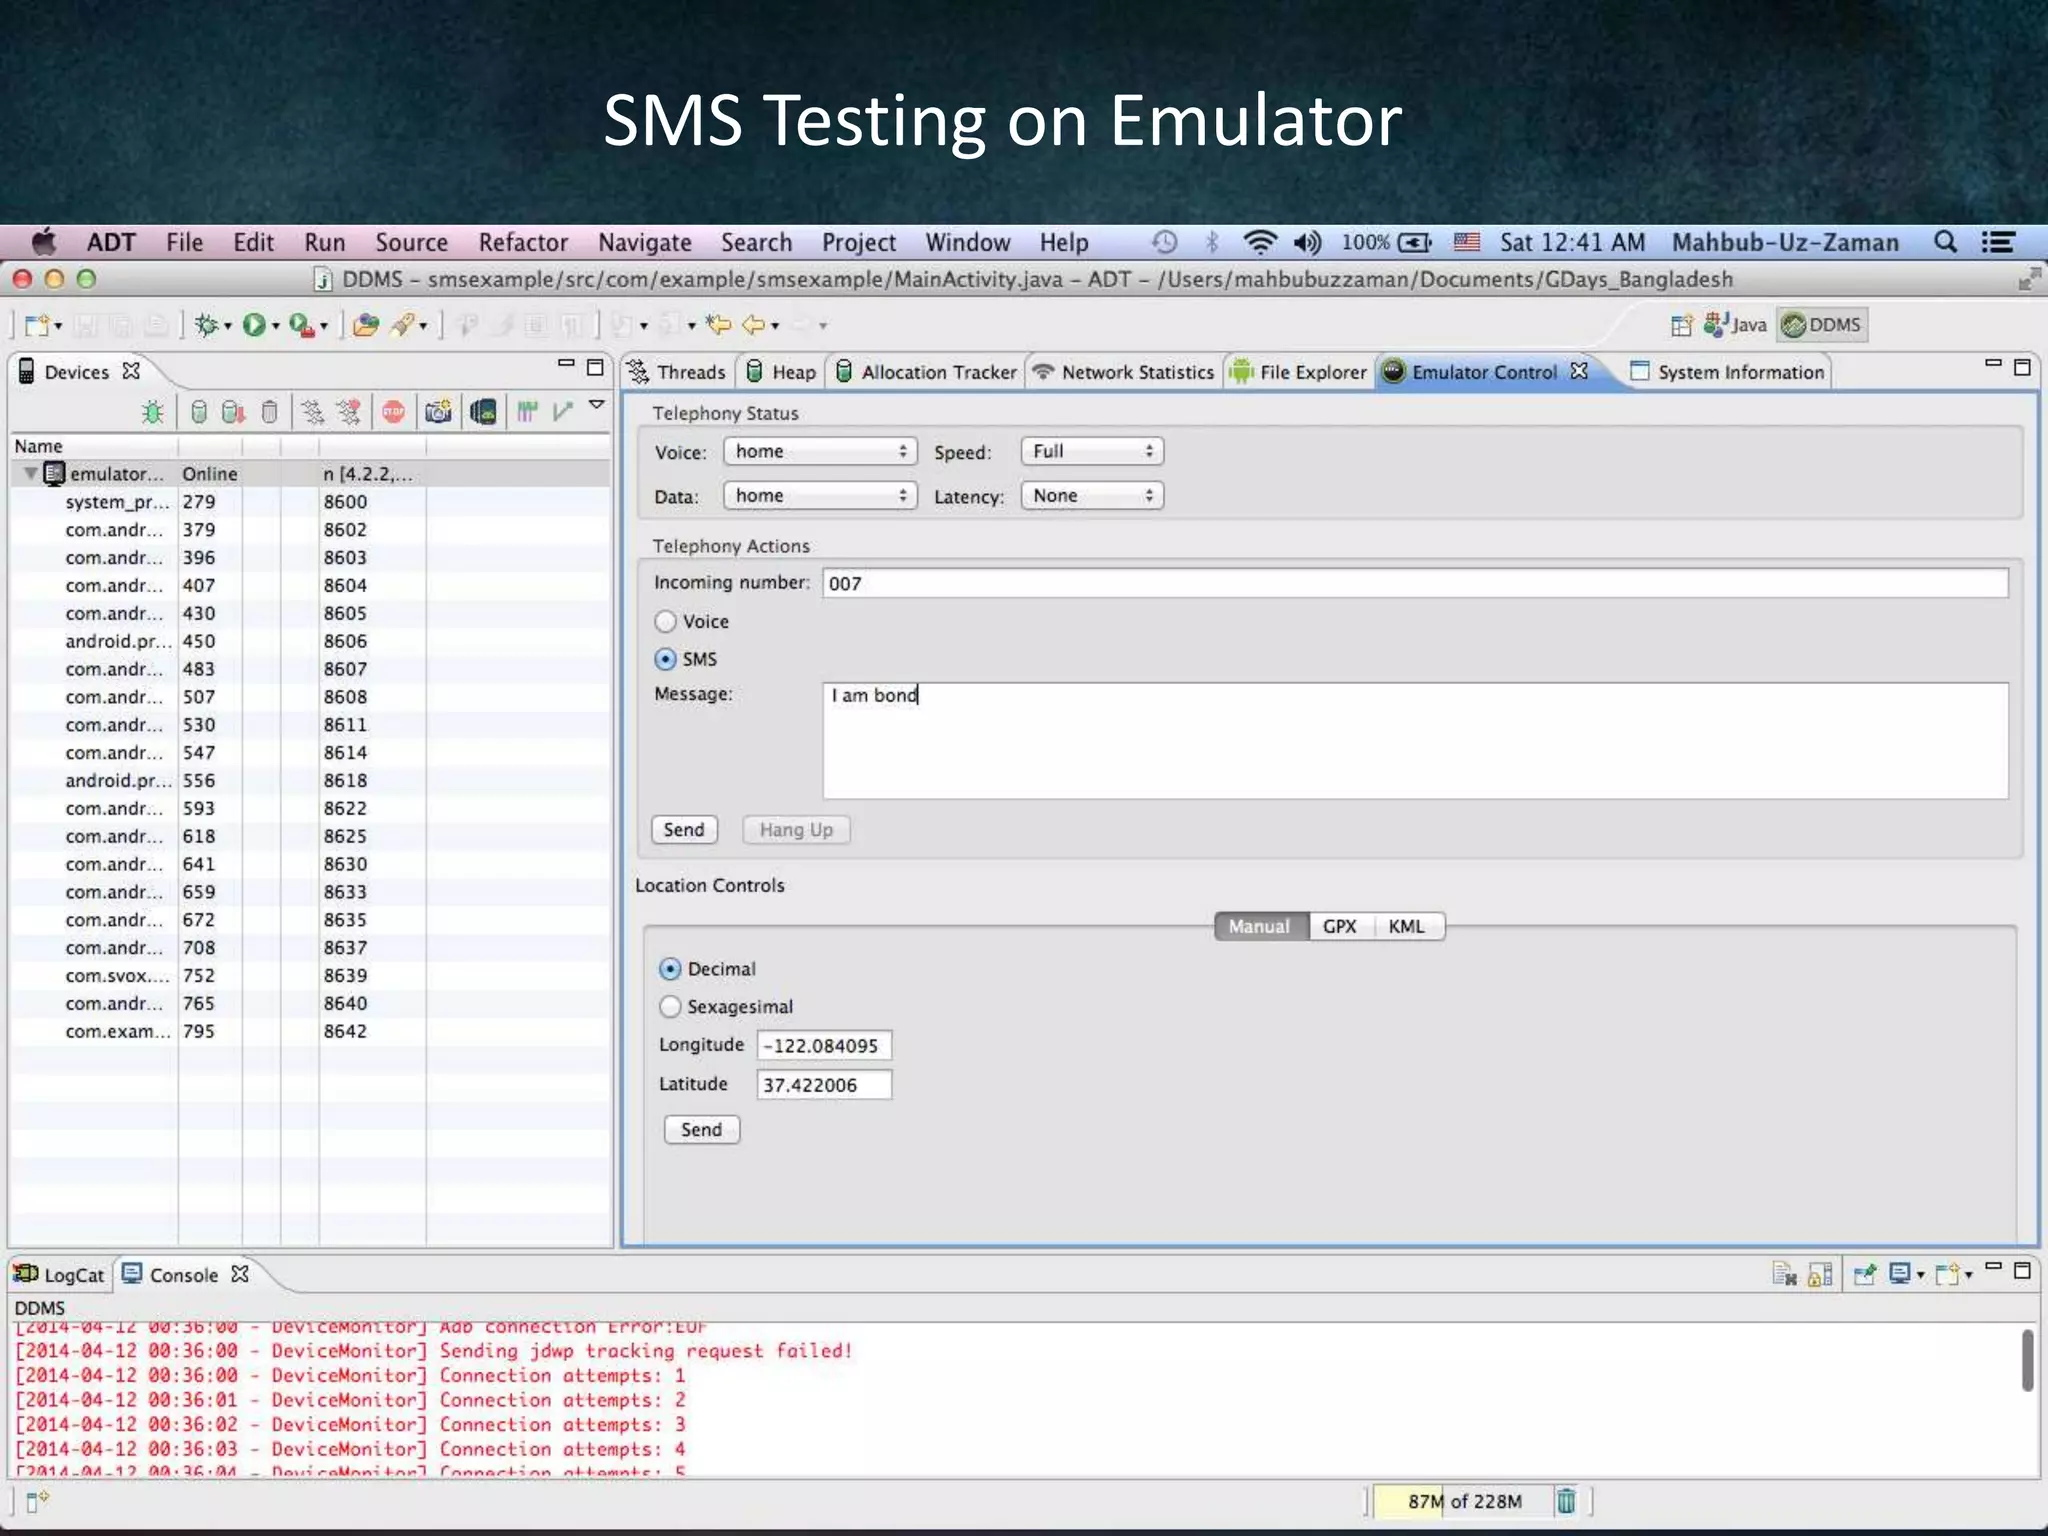Select the Decimal radio button
The width and height of the screenshot is (2048, 1536).
[670, 969]
